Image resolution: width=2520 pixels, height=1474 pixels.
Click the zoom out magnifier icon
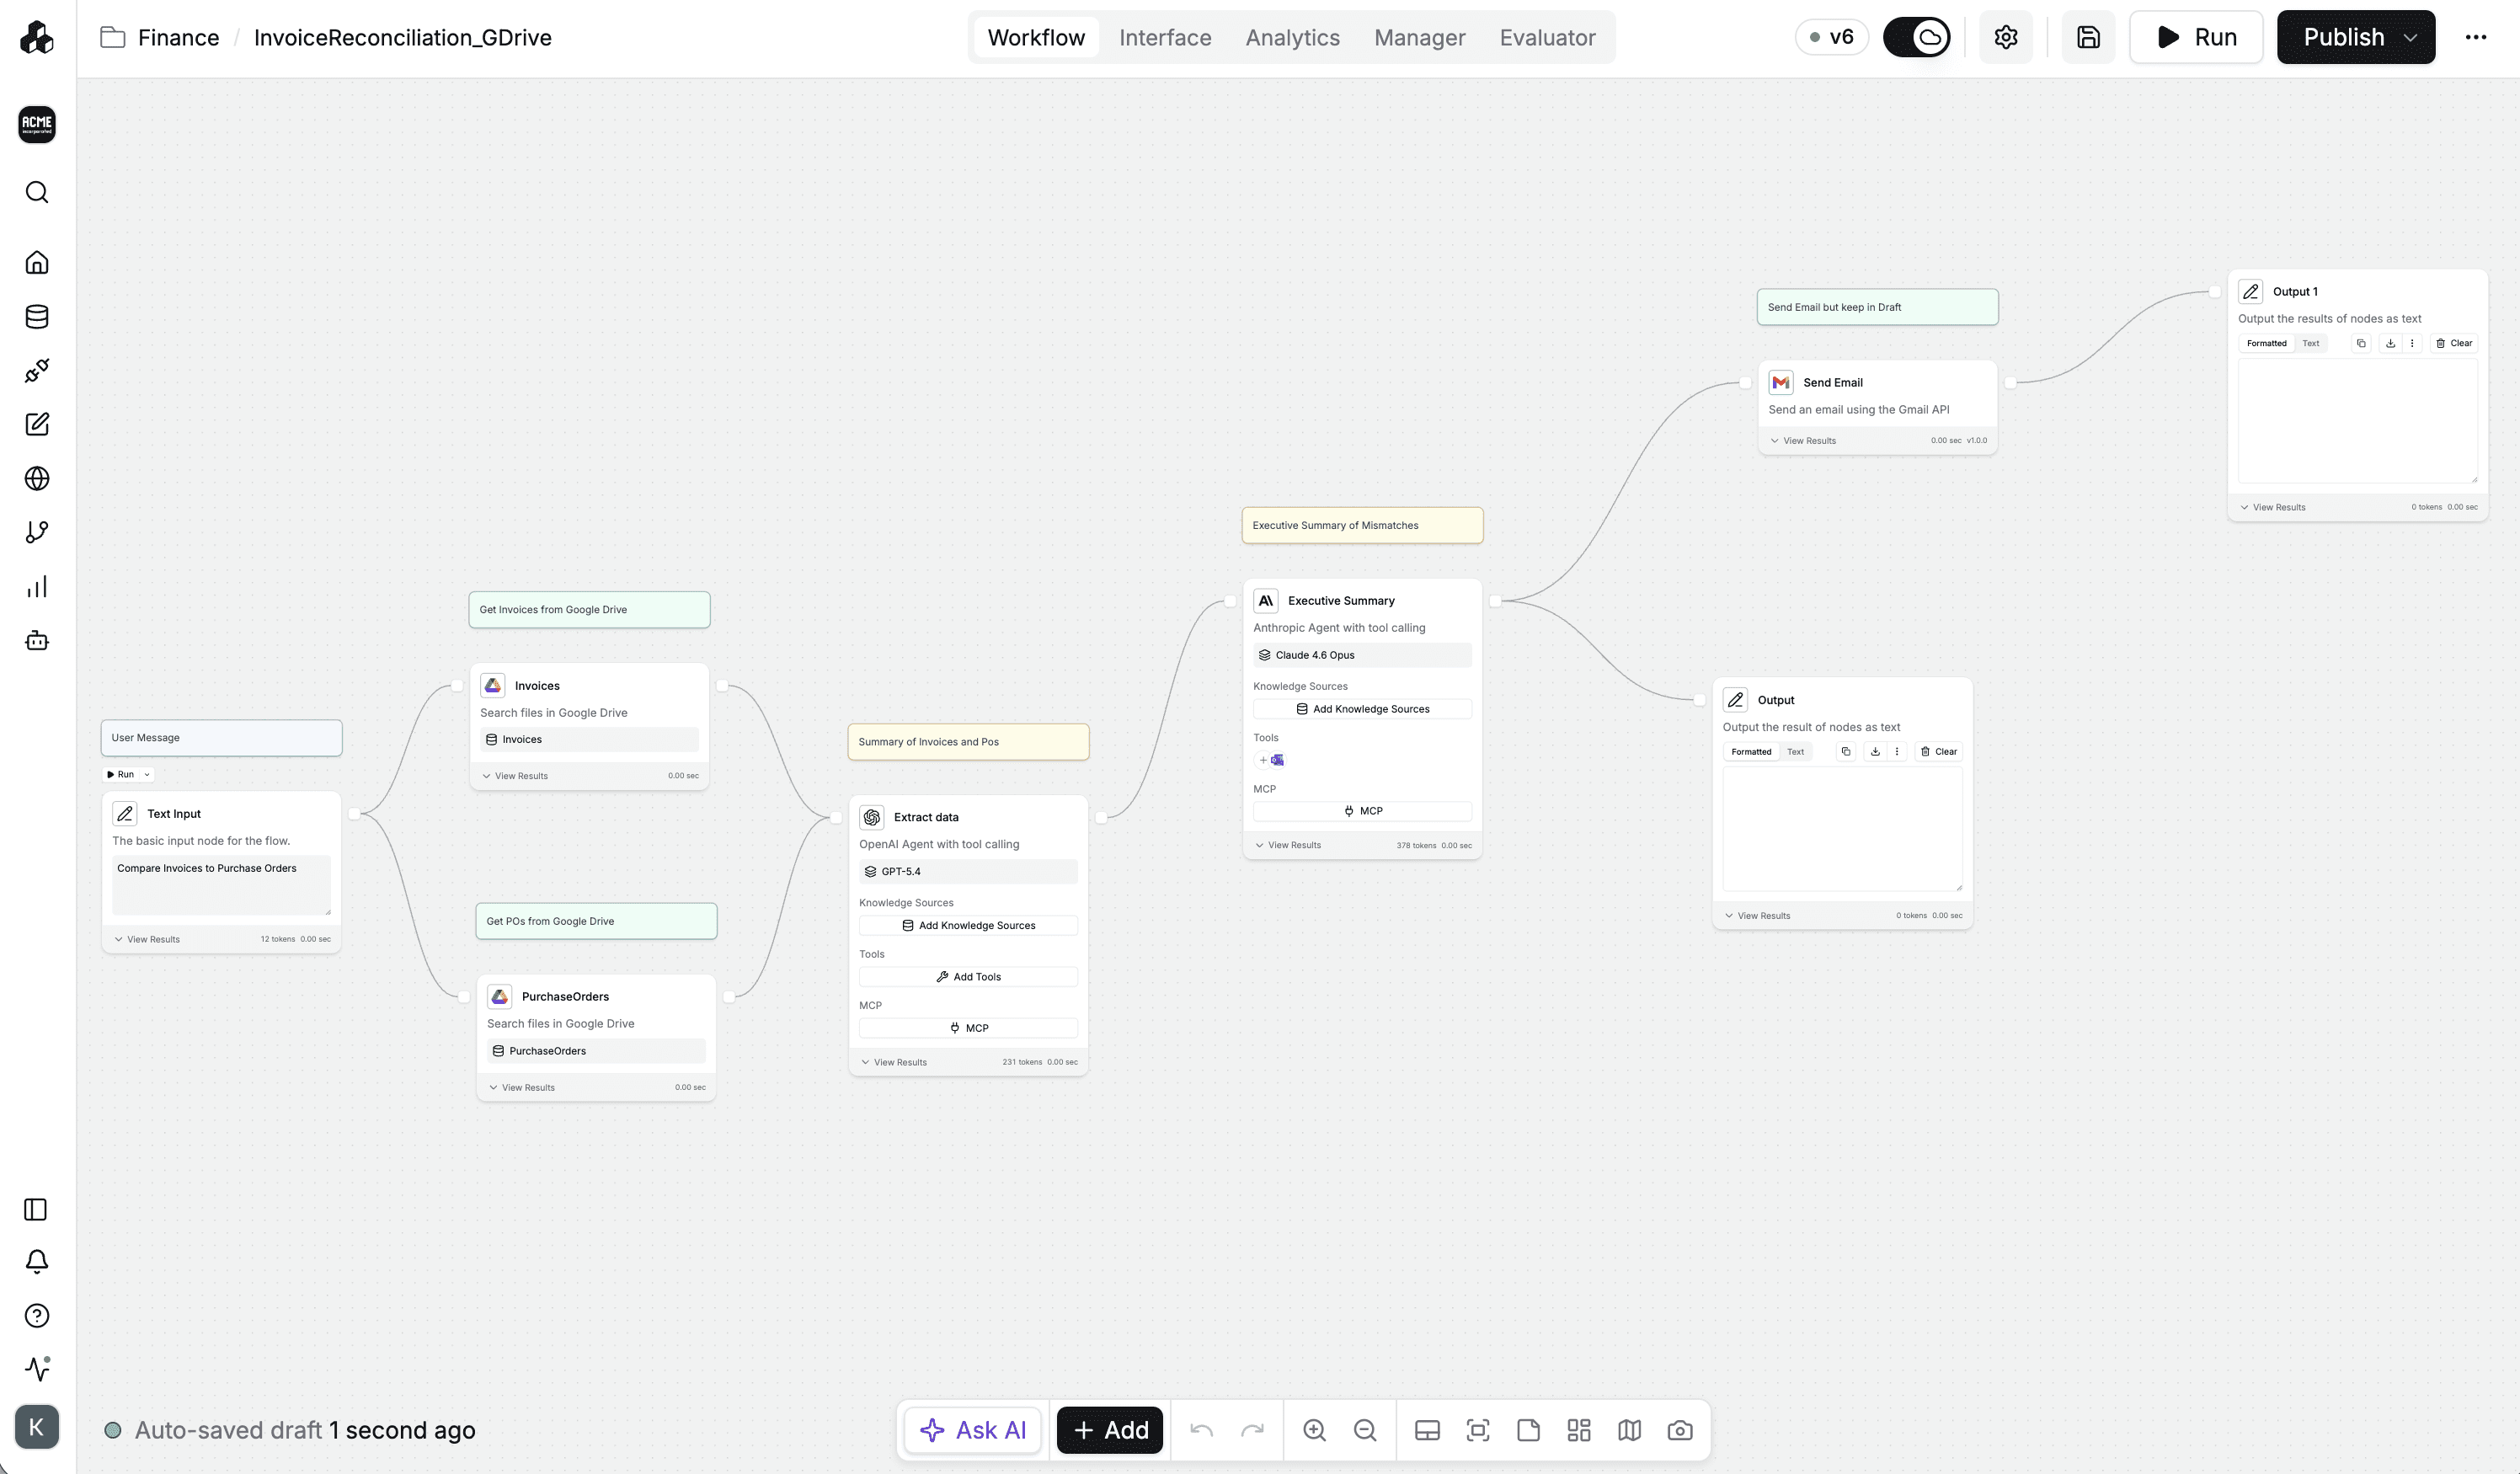(1365, 1430)
